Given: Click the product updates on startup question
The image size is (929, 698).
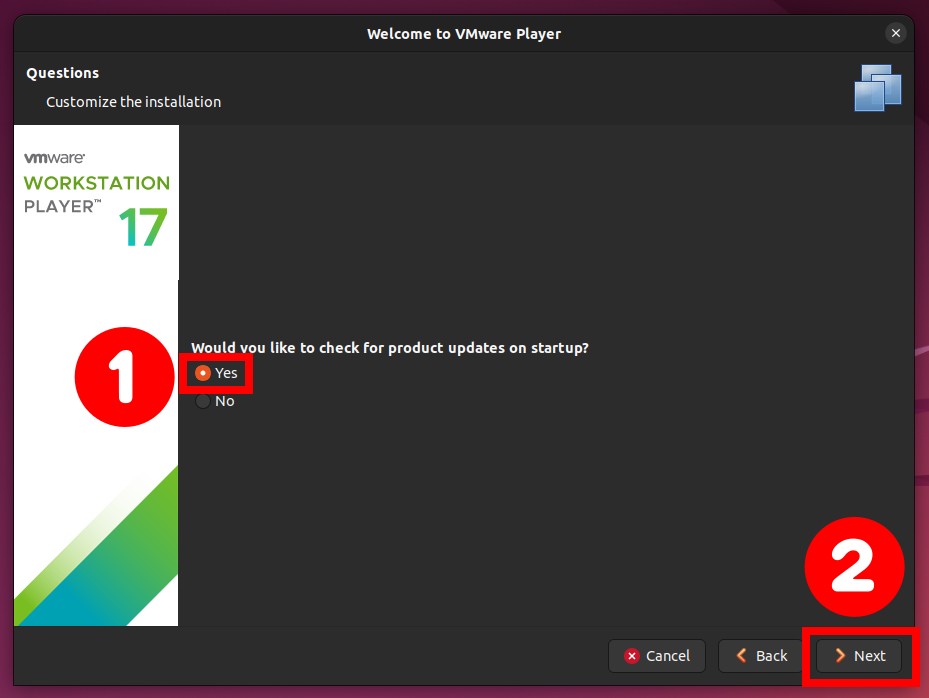Looking at the screenshot, I should click(x=390, y=347).
